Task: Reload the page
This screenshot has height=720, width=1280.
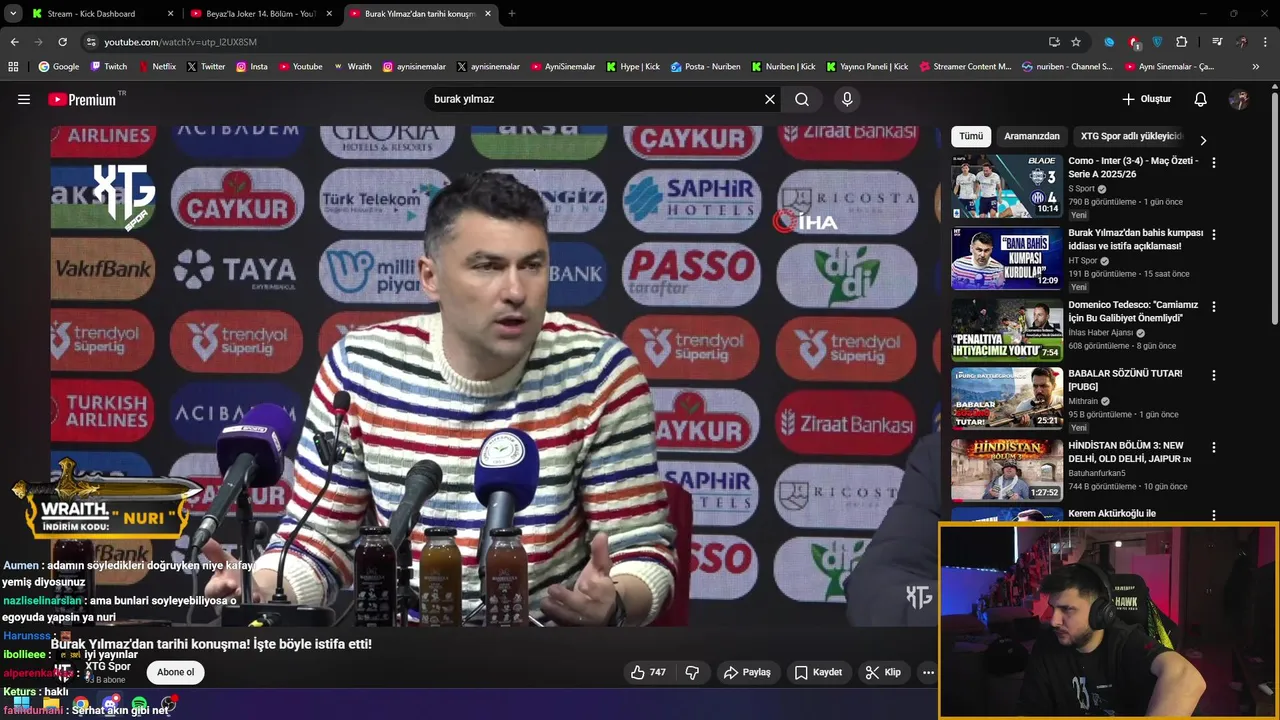Action: click(x=62, y=42)
